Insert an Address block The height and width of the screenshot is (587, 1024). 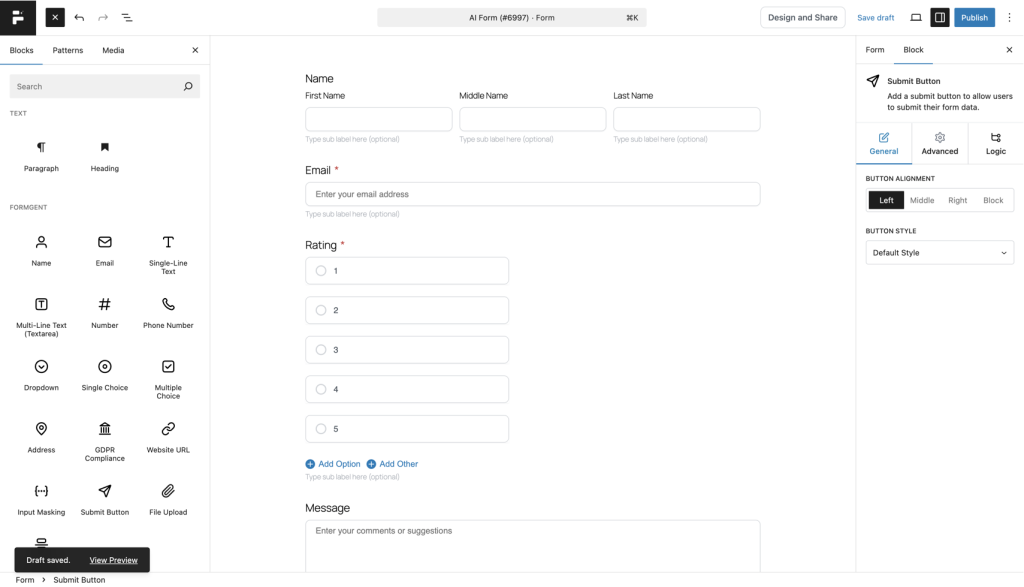pos(41,438)
